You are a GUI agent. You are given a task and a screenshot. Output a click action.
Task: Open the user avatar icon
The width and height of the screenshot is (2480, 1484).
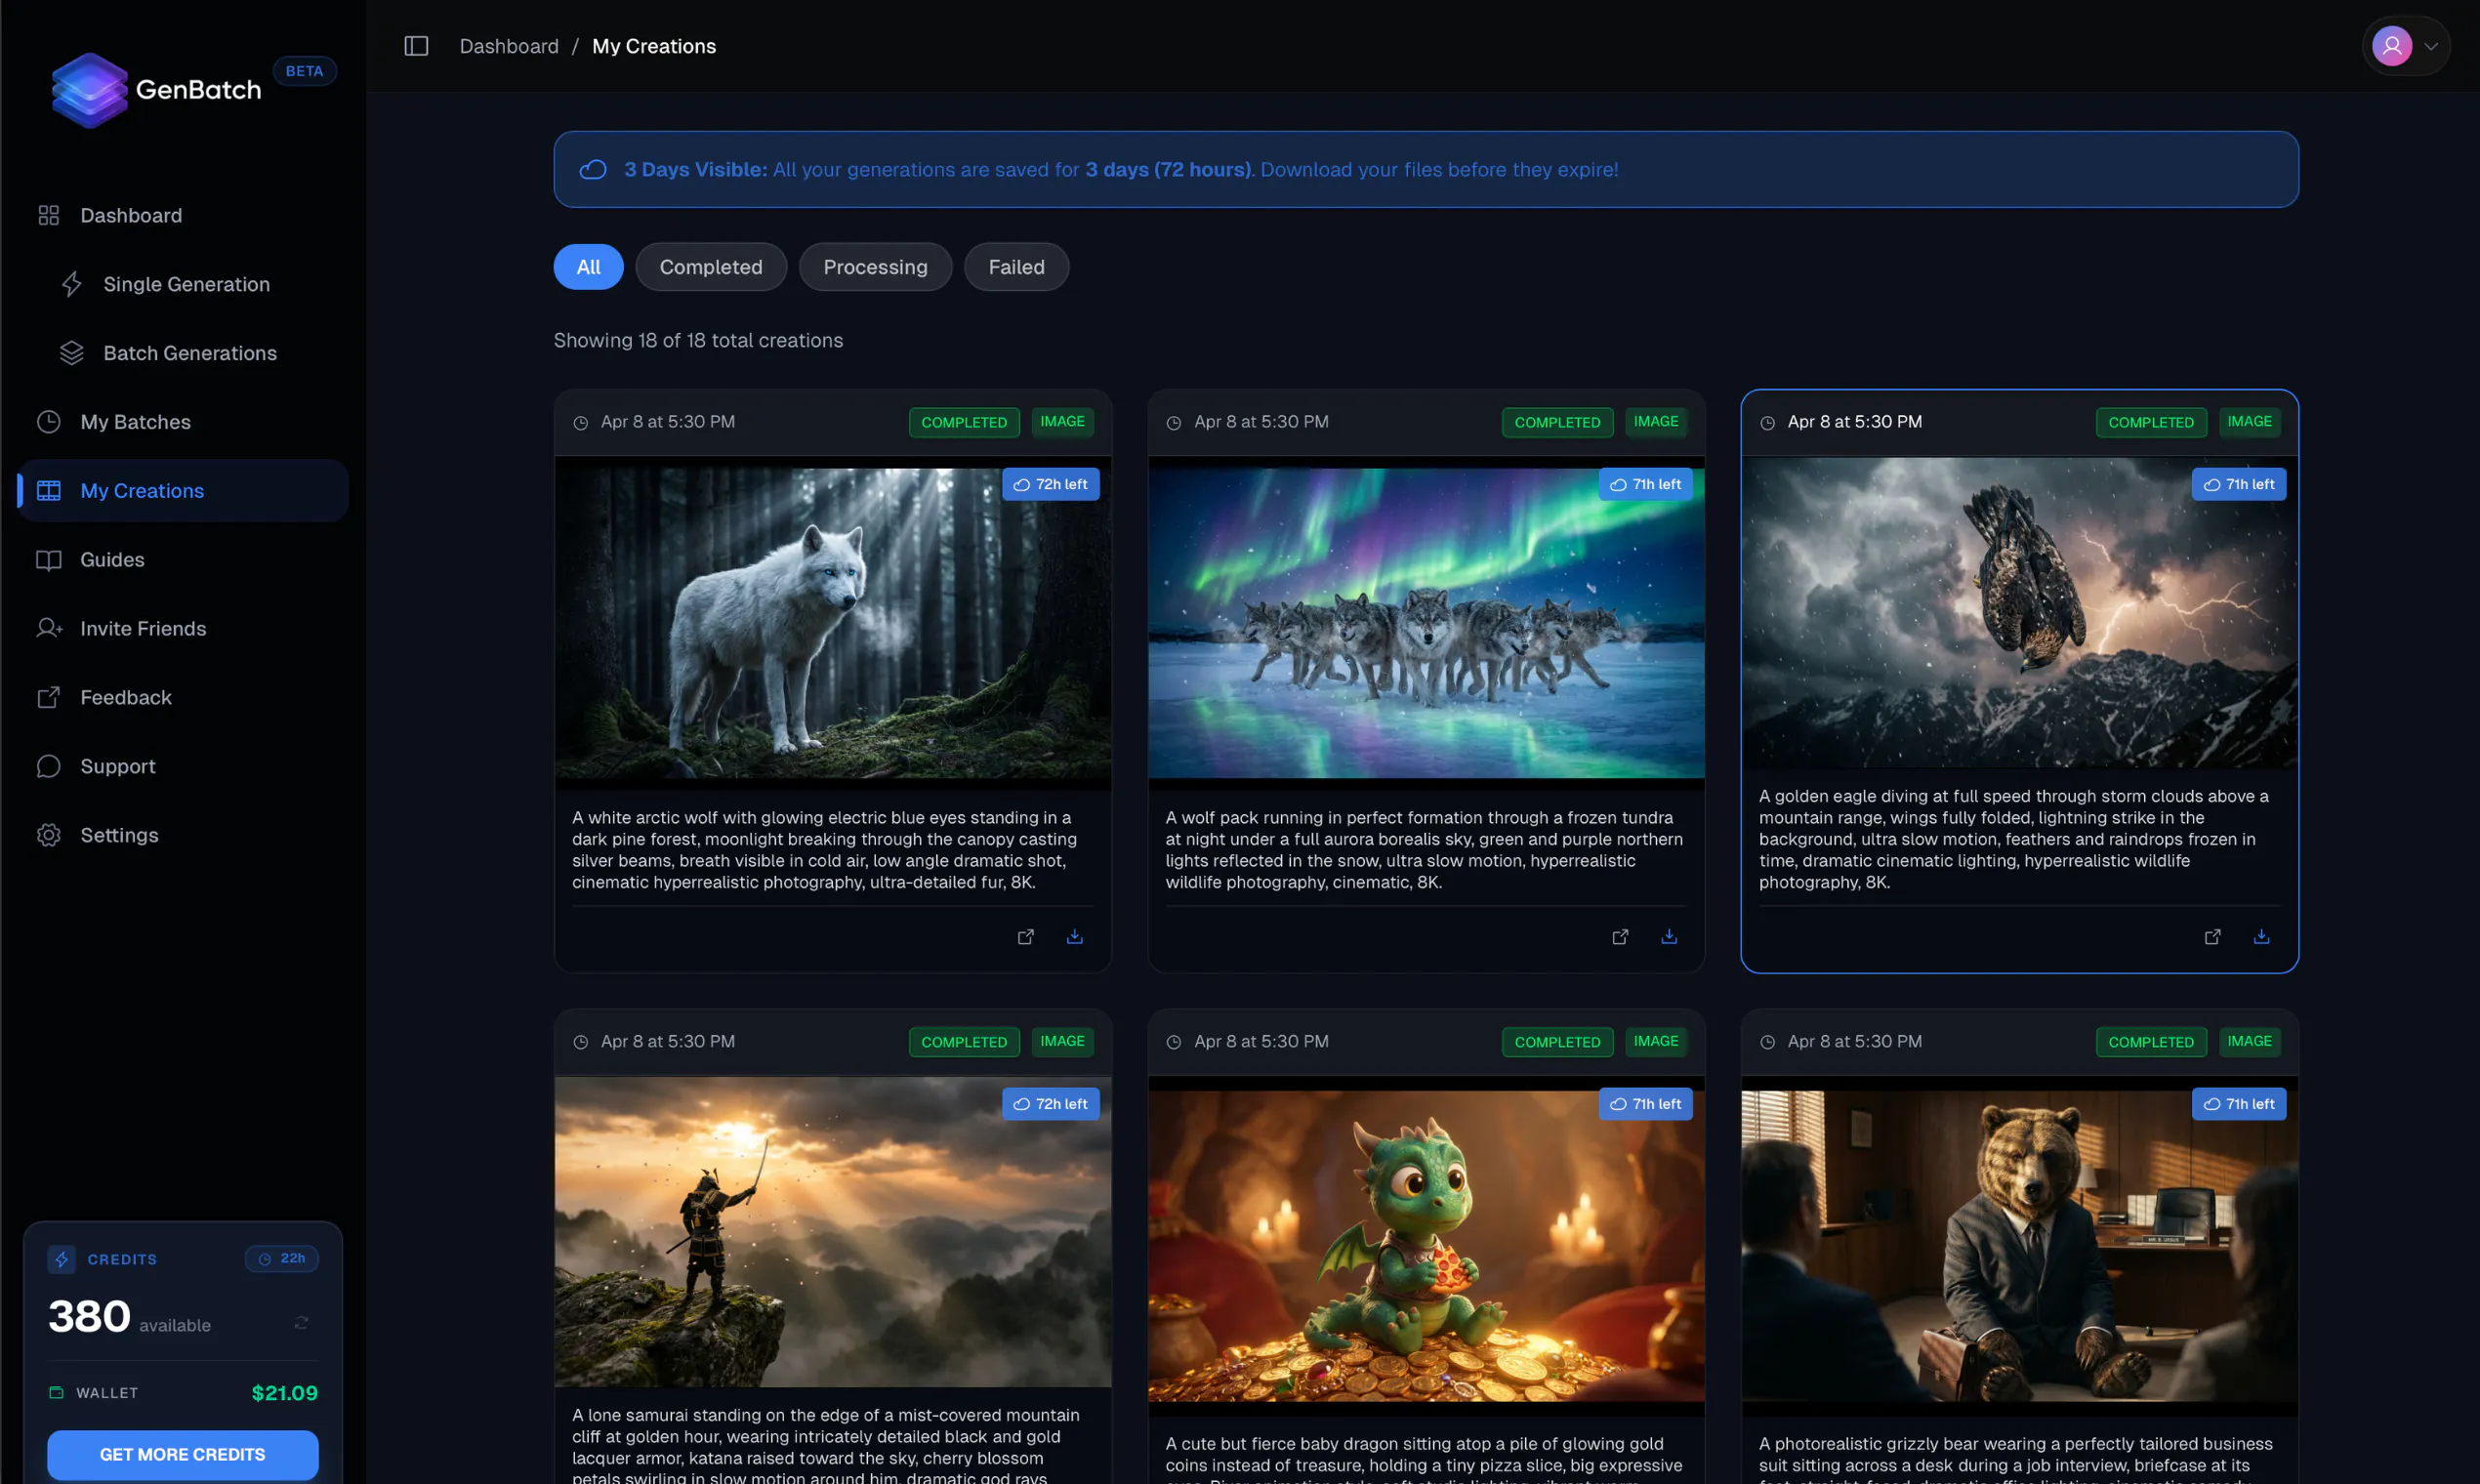(2392, 46)
